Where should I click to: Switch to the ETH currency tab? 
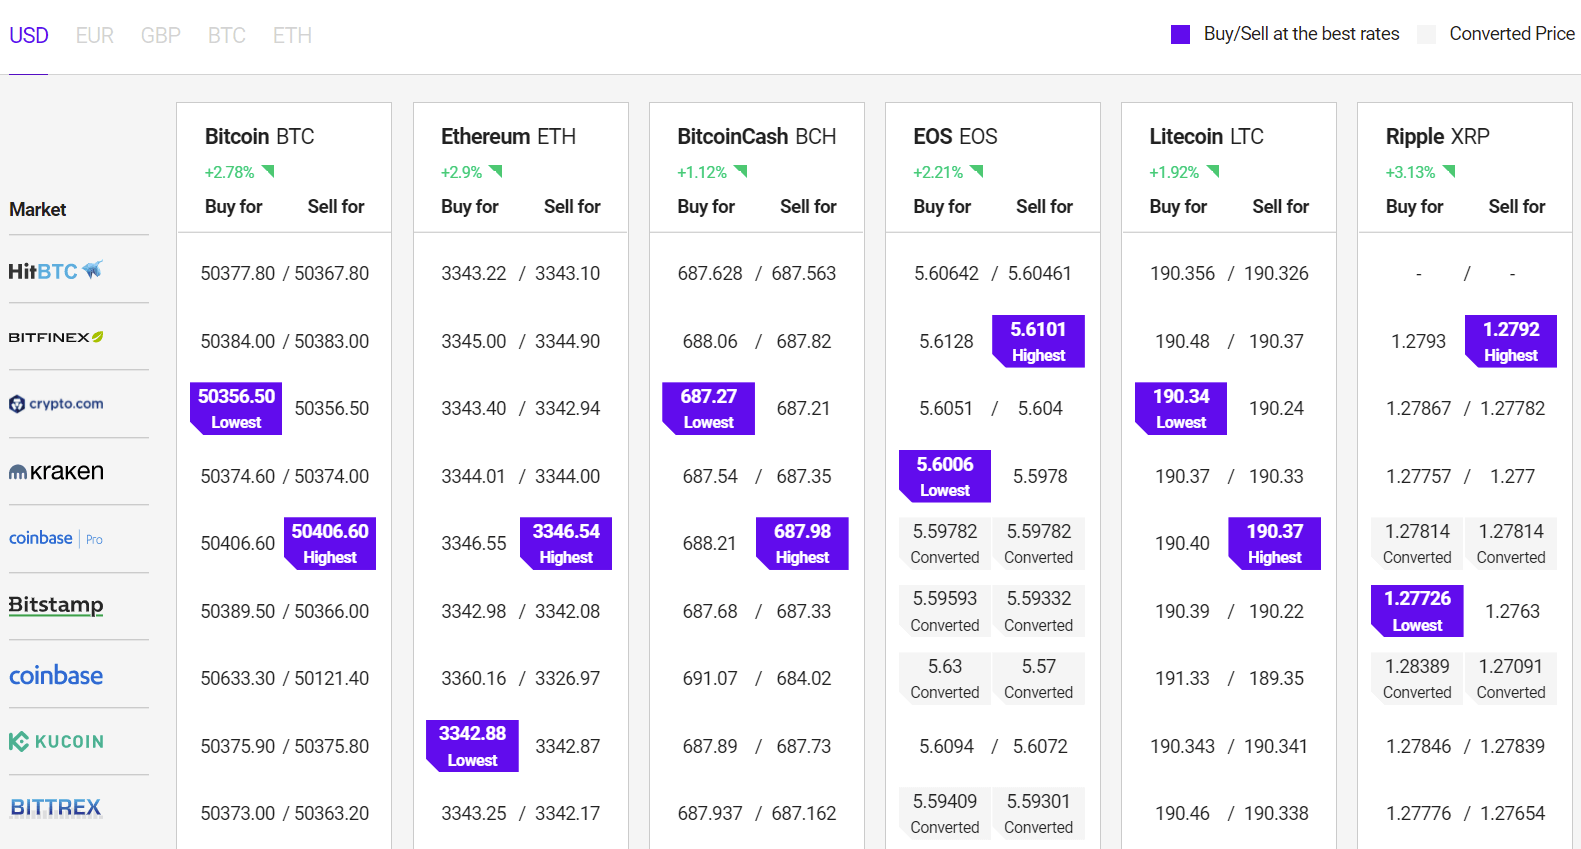tap(293, 36)
